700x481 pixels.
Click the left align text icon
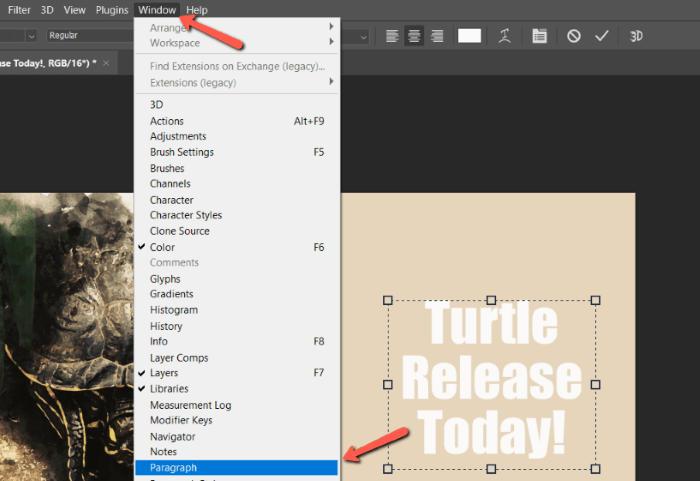pos(393,36)
